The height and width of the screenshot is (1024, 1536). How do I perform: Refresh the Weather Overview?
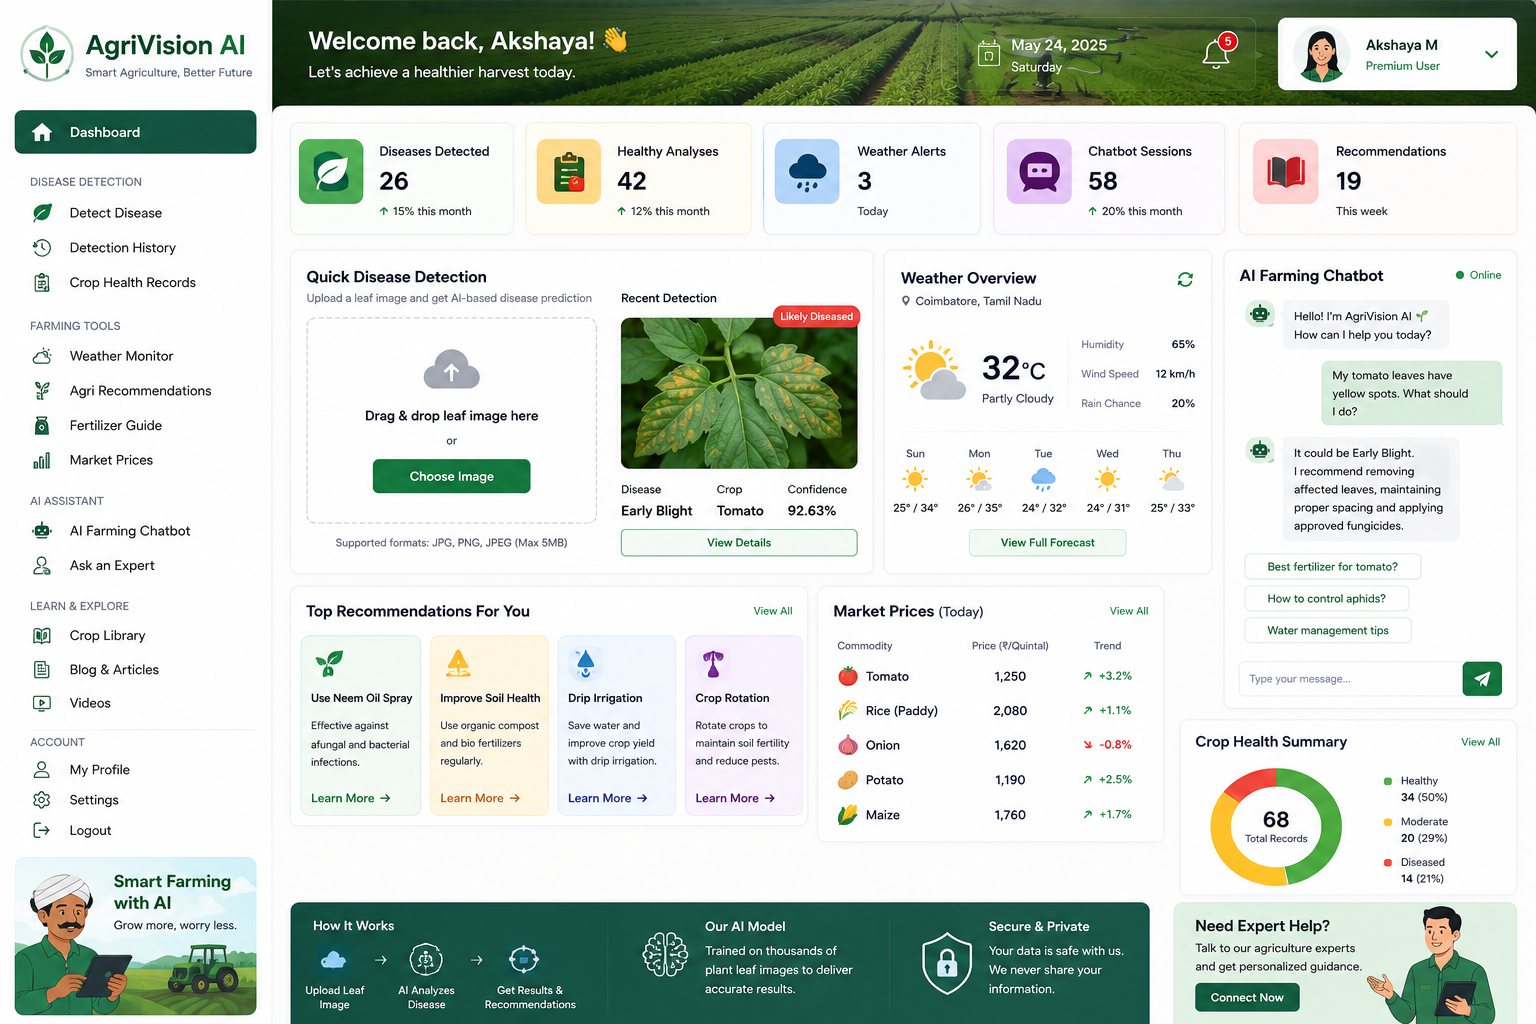coord(1185,279)
